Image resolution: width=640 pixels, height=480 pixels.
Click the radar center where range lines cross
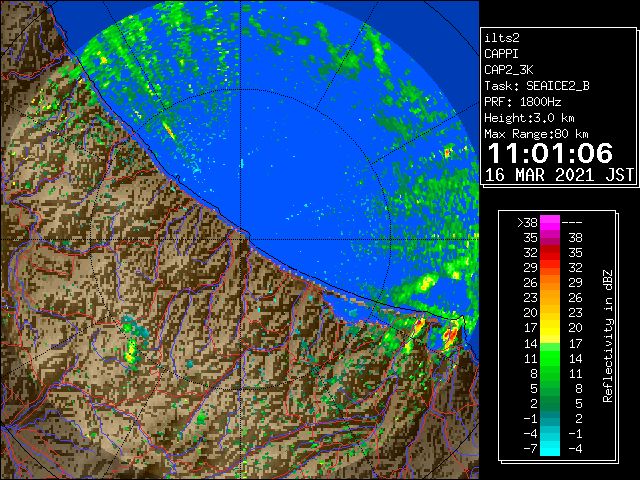pos(240,240)
